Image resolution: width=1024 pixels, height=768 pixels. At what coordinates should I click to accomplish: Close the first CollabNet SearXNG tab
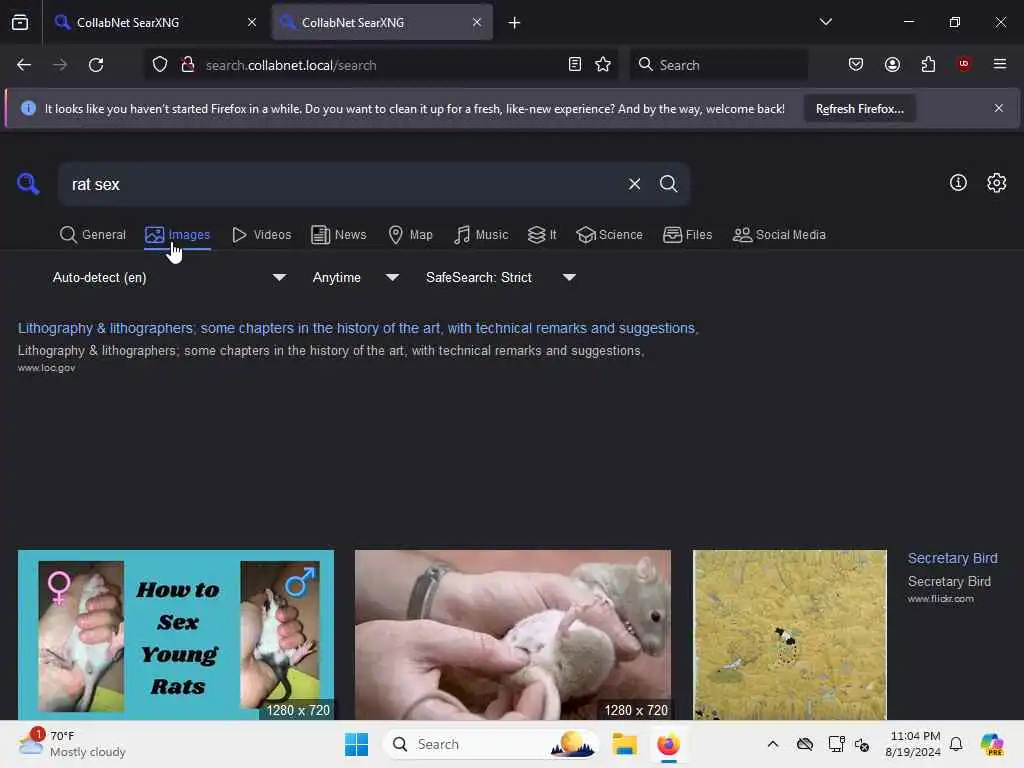[x=251, y=22]
